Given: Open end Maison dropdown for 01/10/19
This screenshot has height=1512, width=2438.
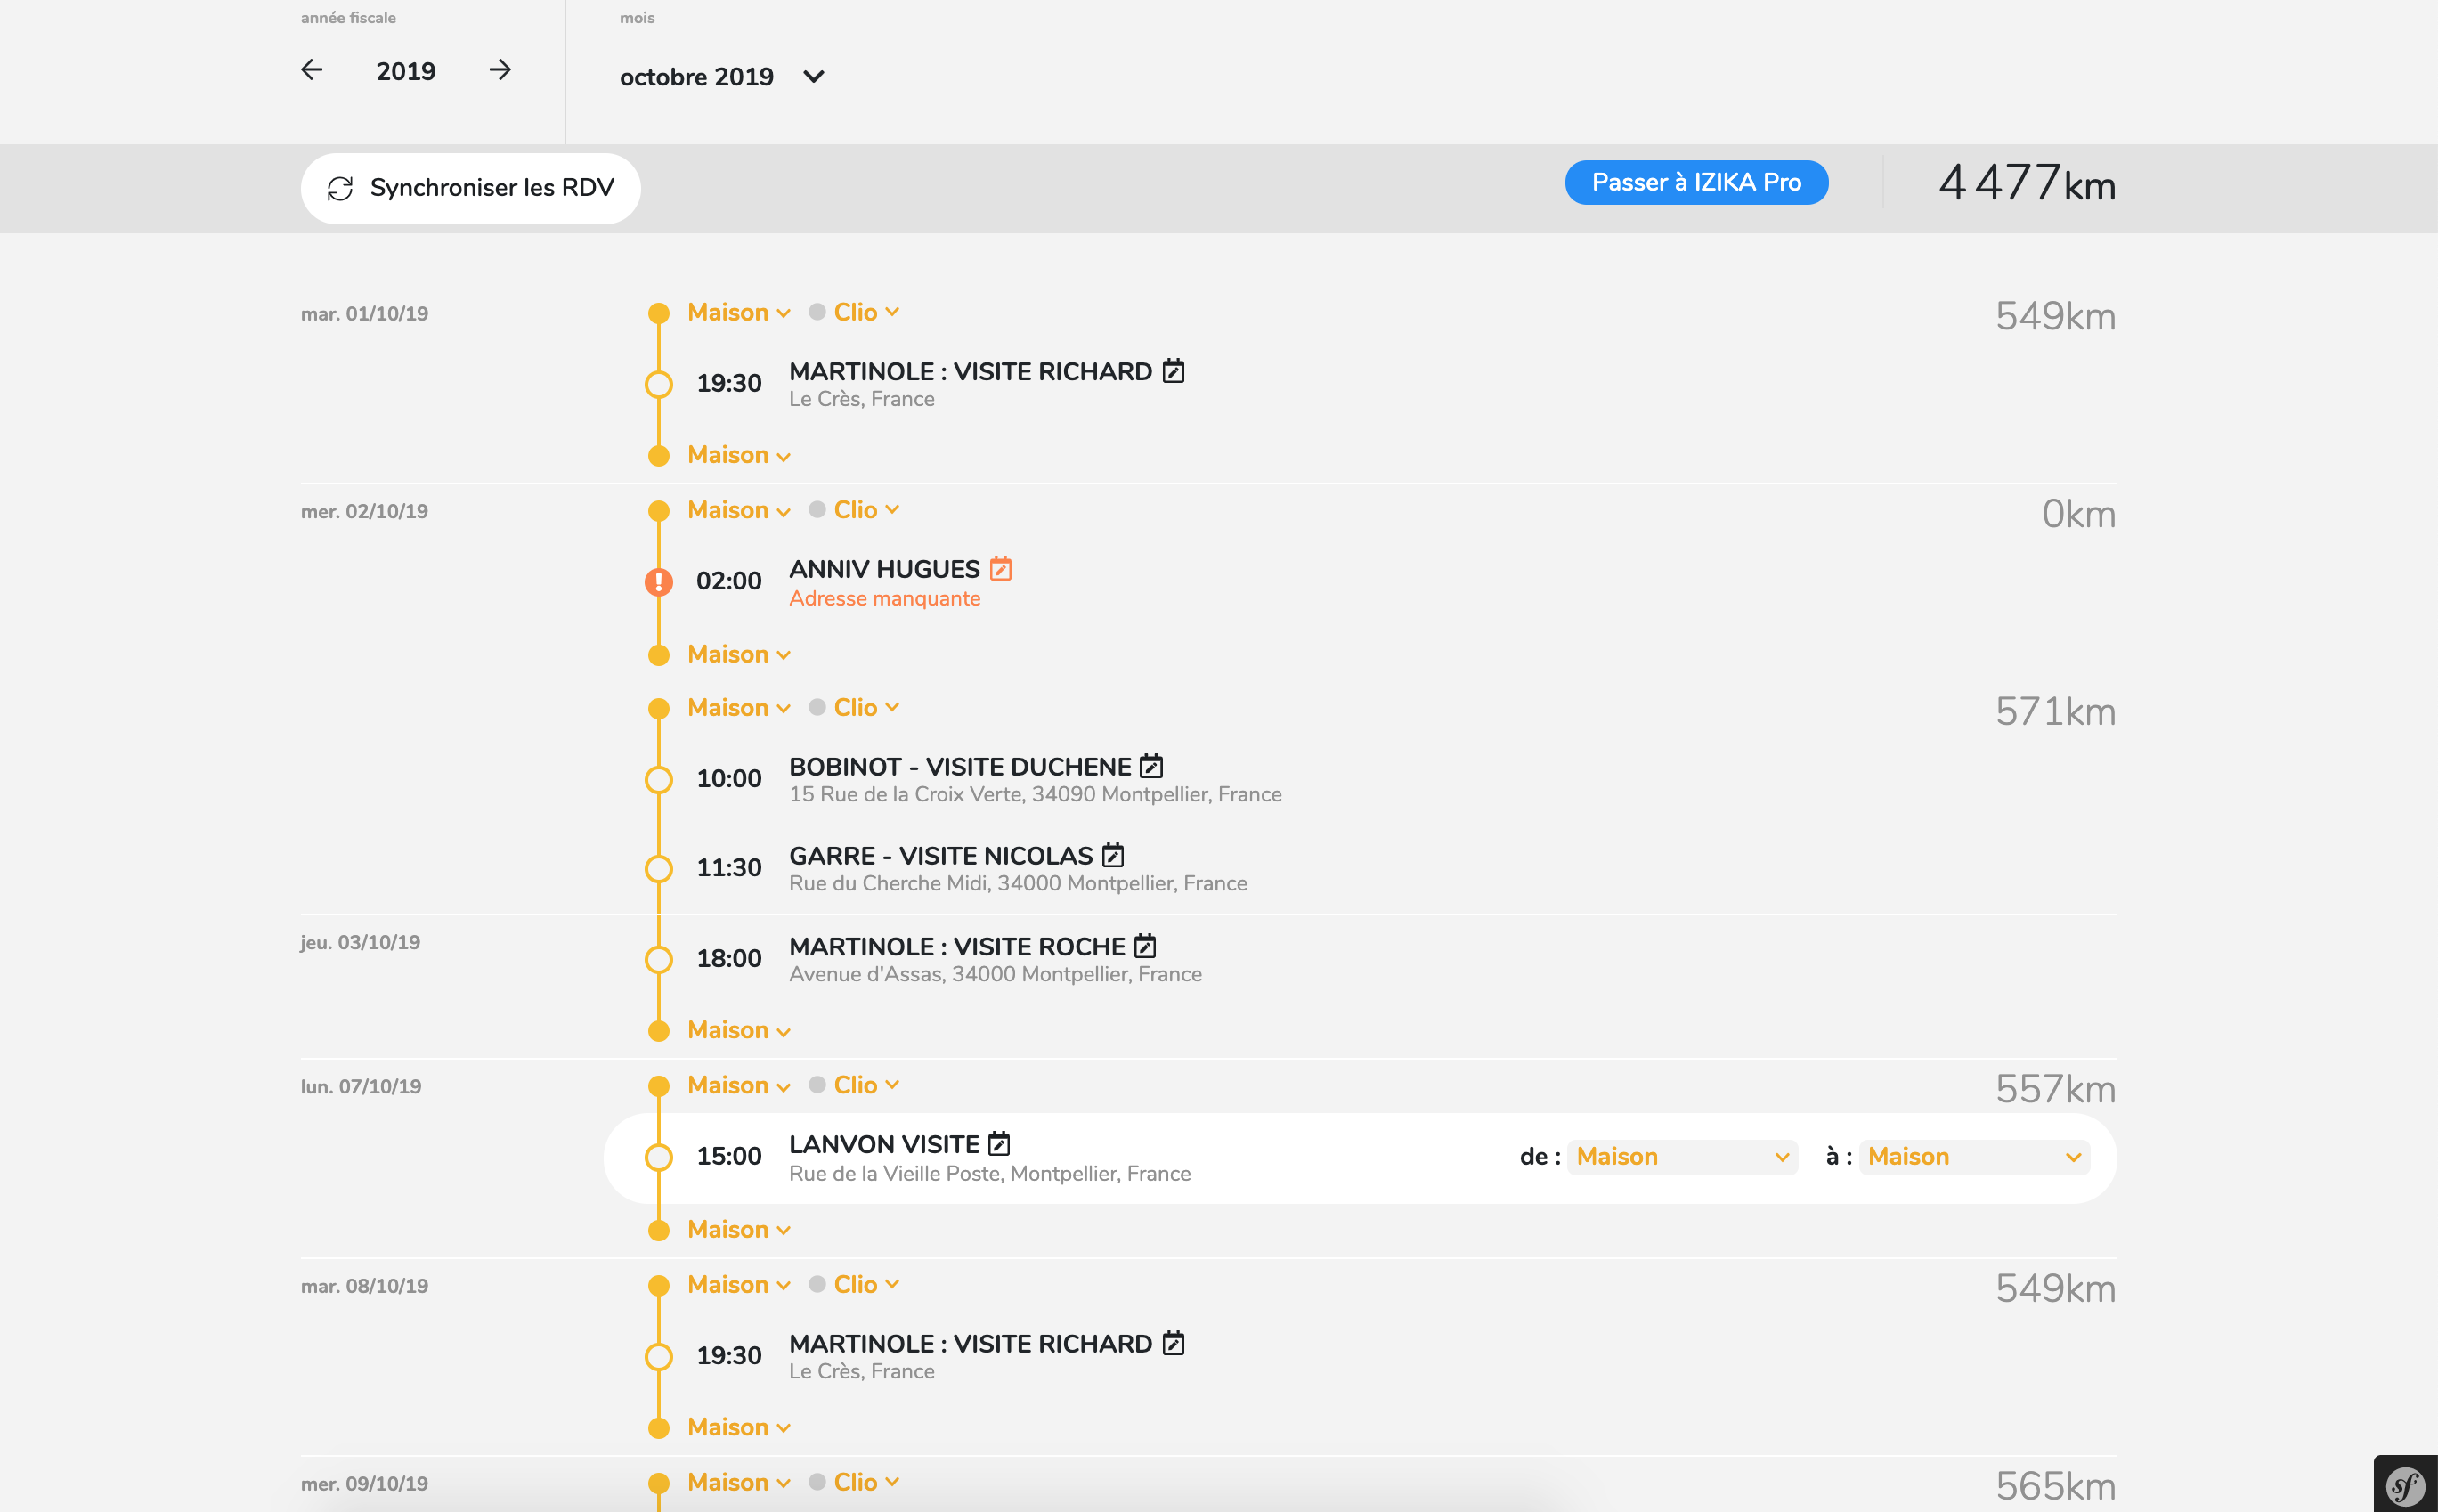Looking at the screenshot, I should [739, 455].
